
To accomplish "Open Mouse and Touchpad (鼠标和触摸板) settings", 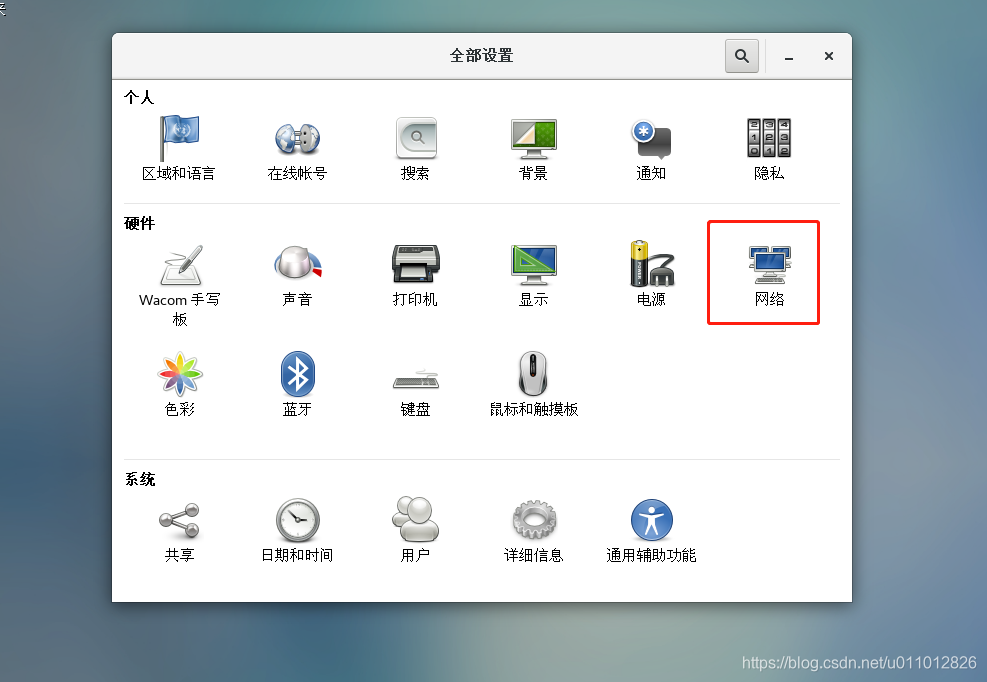I will (533, 384).
